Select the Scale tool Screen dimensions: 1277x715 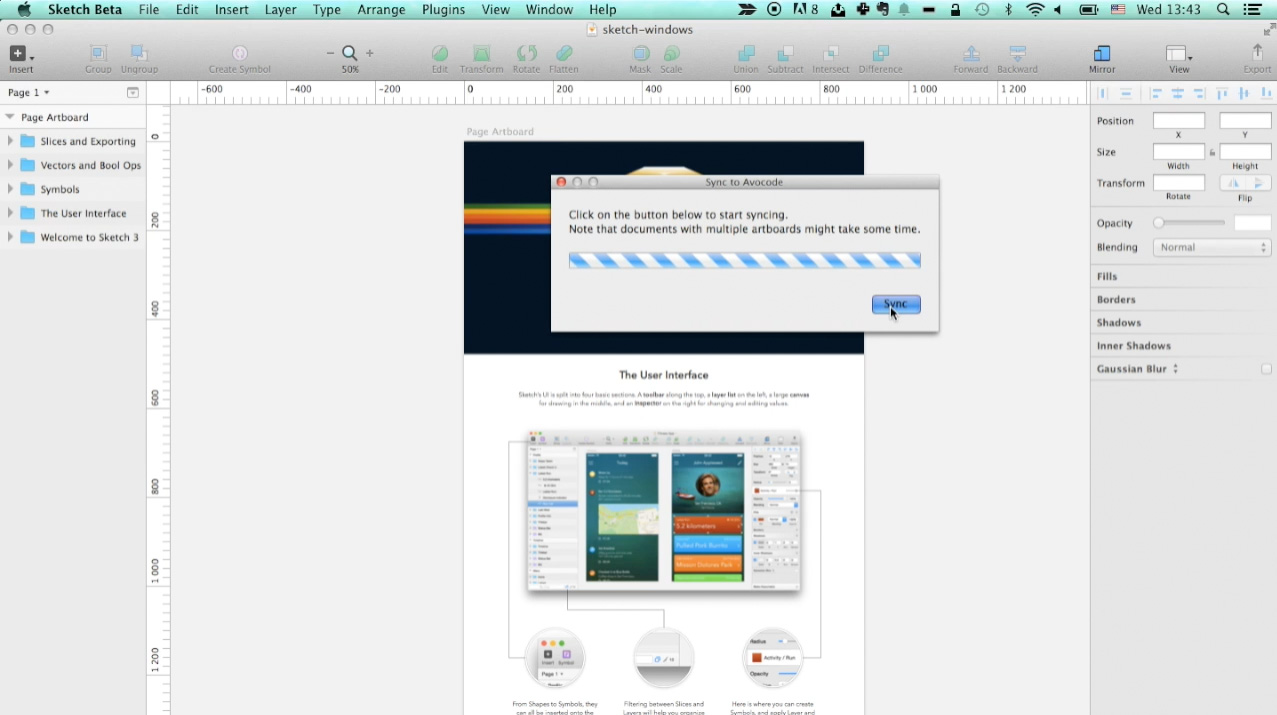(x=671, y=54)
